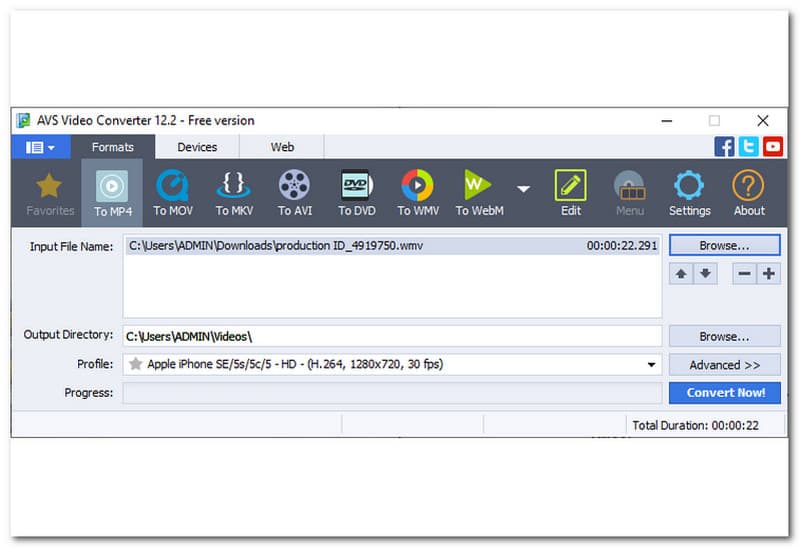Open the Facebook page icon
The width and height of the screenshot is (800, 548).
pyautogui.click(x=724, y=147)
